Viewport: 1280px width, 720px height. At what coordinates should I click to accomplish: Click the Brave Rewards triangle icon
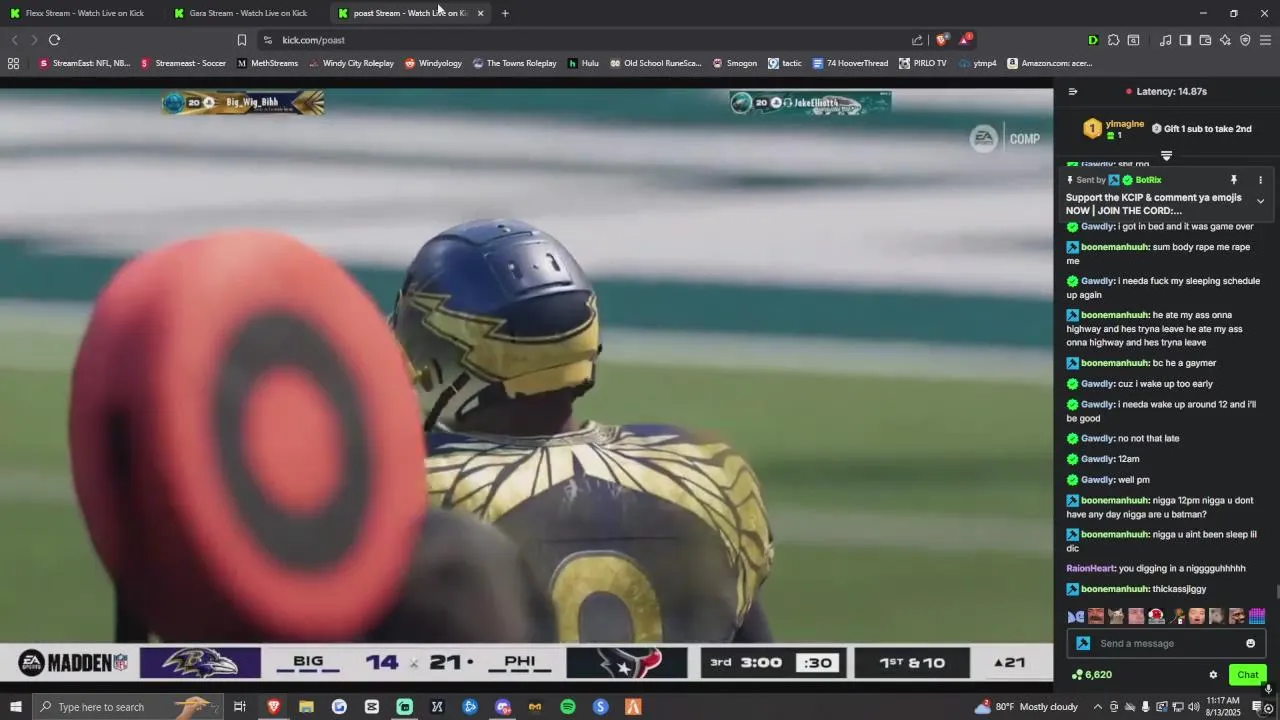click(965, 40)
